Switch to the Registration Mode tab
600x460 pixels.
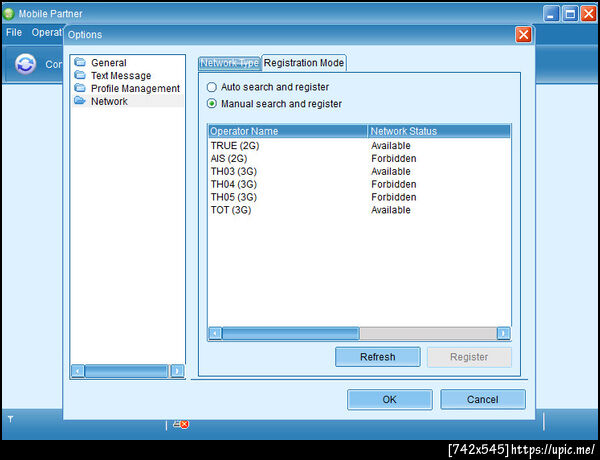pyautogui.click(x=304, y=62)
